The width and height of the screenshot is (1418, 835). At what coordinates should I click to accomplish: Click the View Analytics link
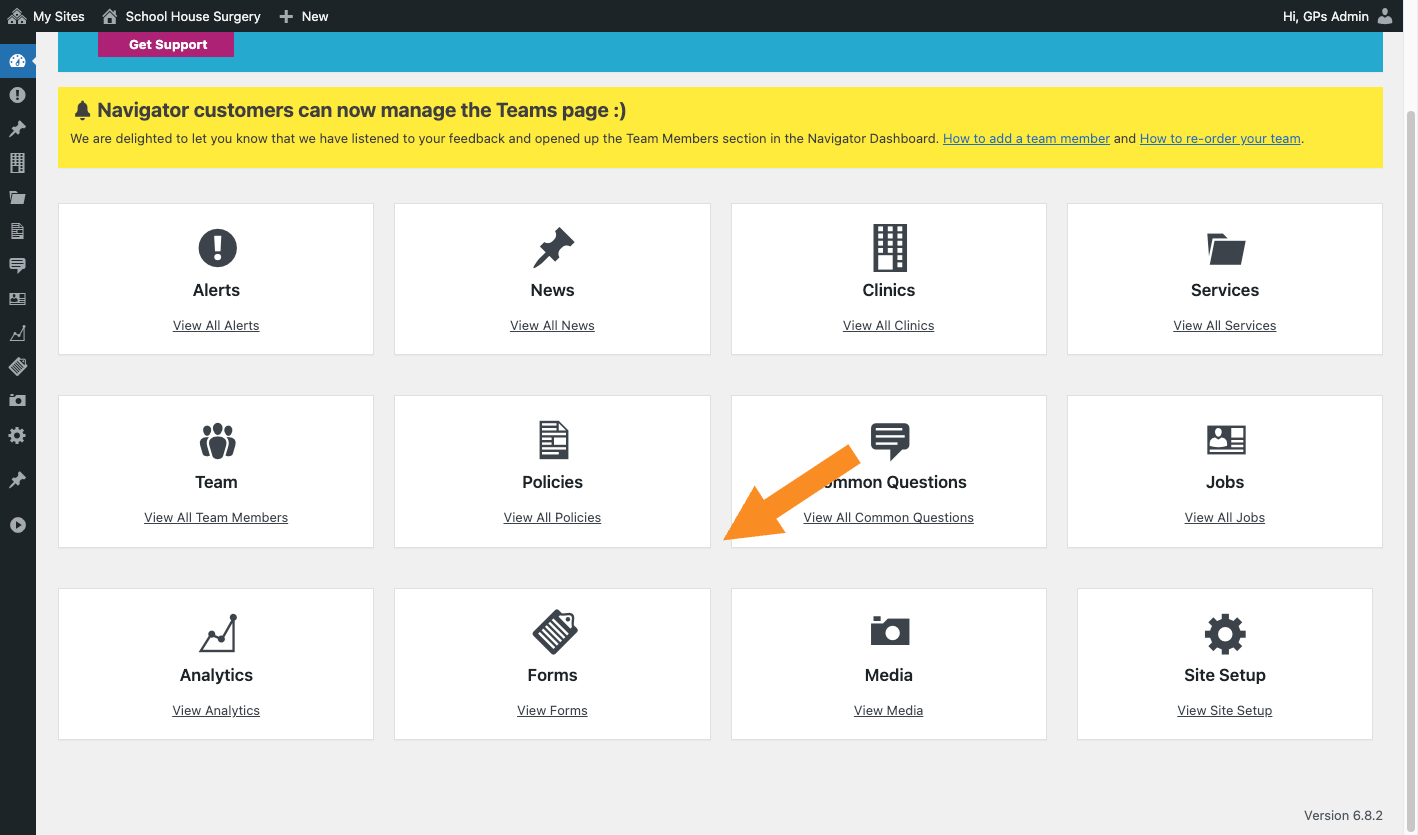click(216, 711)
